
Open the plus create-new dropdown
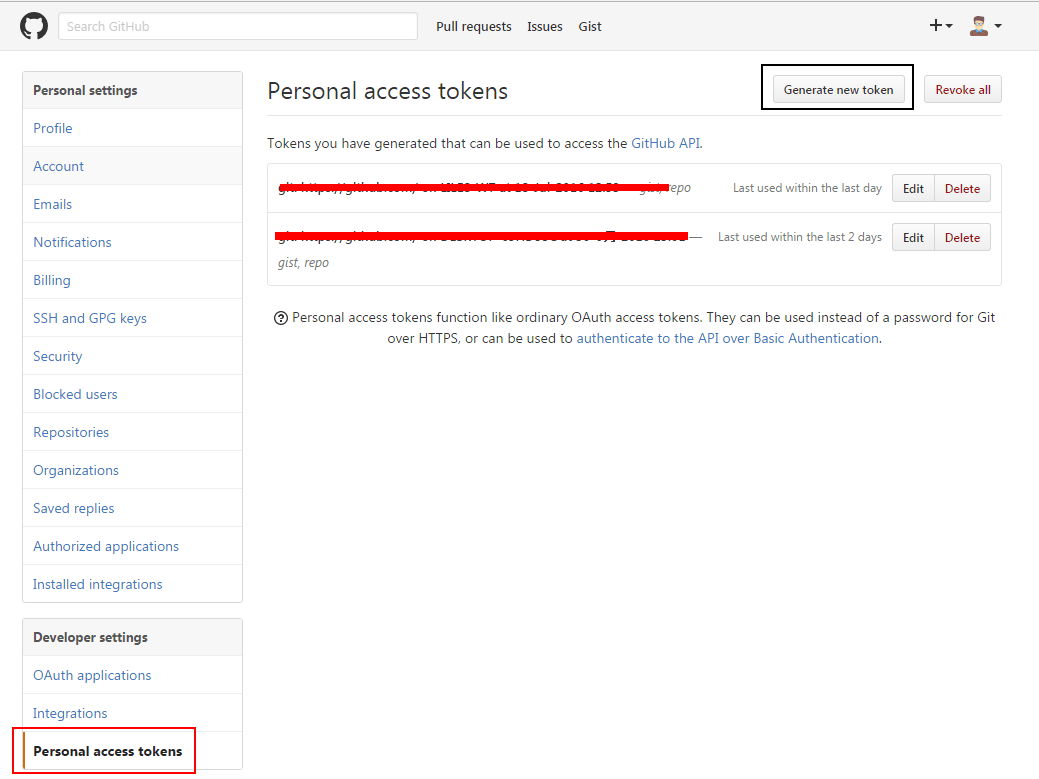click(940, 26)
